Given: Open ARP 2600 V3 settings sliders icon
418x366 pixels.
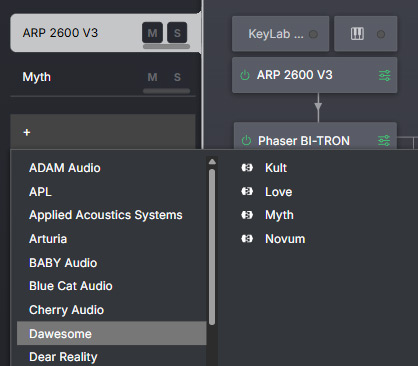Looking at the screenshot, I should pos(384,75).
